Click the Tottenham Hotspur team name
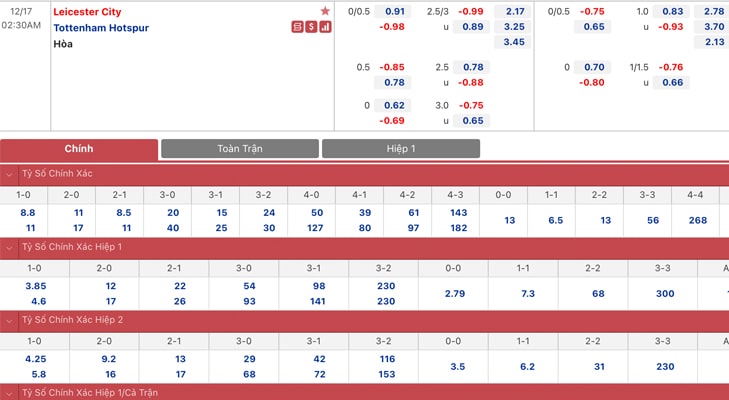This screenshot has width=729, height=400. point(101,27)
